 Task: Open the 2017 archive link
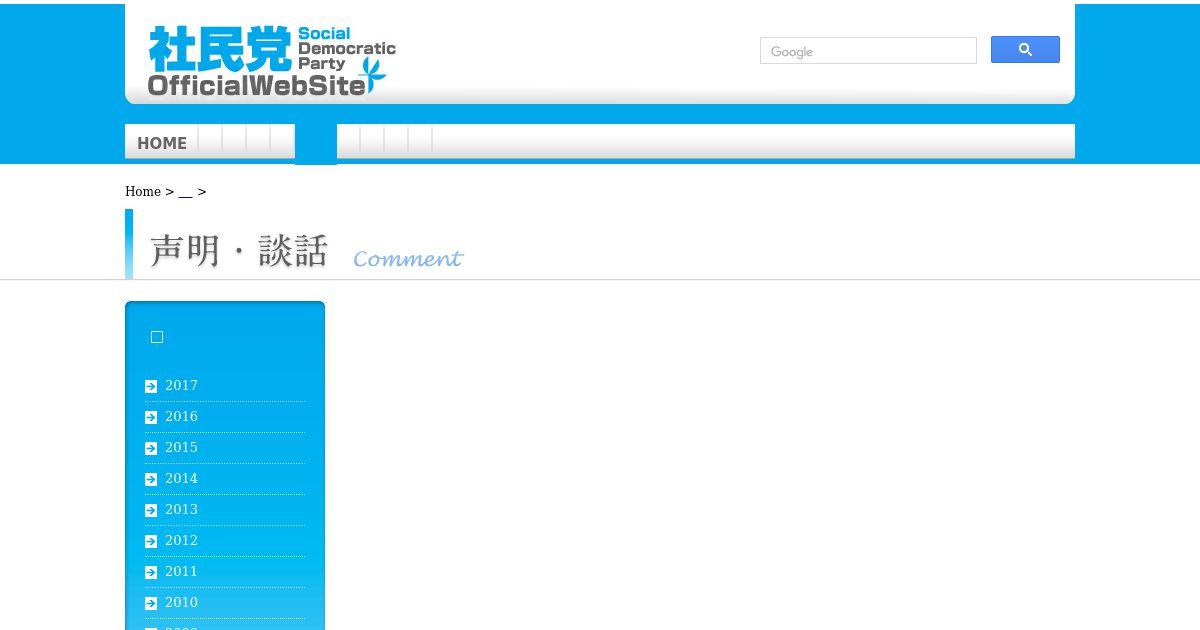[181, 385]
